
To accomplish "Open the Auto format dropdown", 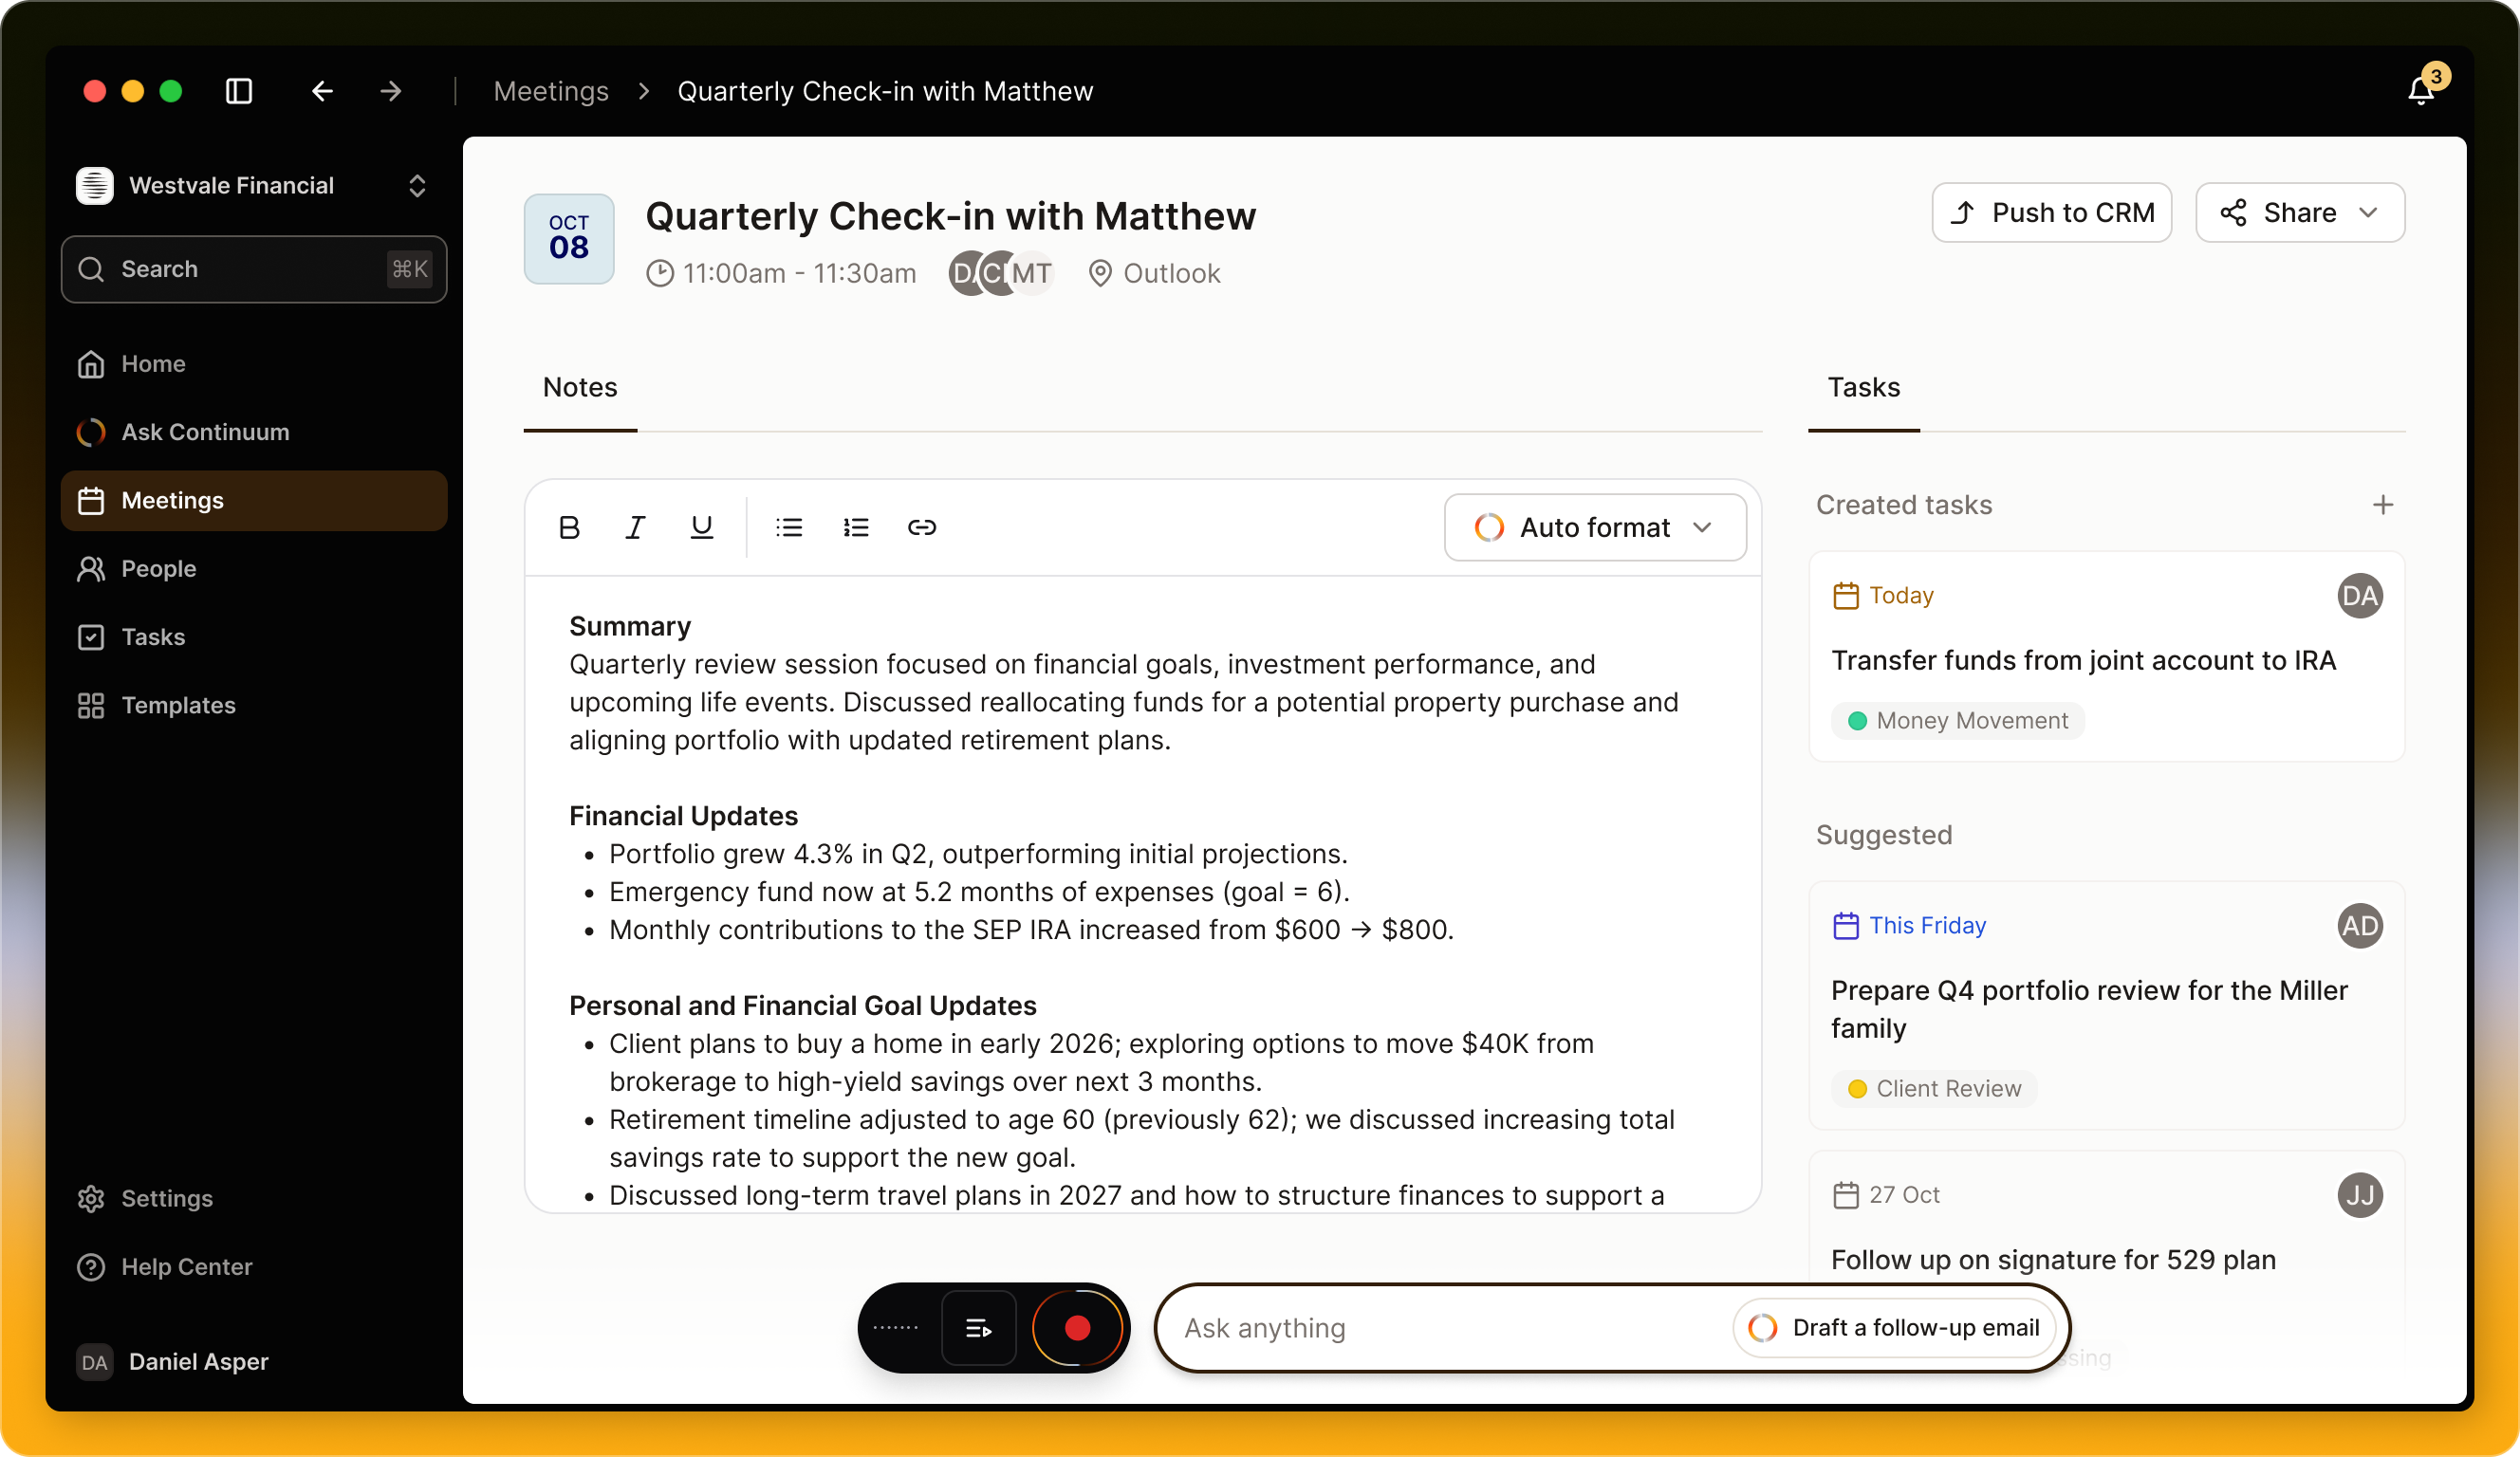I will tap(1595, 527).
